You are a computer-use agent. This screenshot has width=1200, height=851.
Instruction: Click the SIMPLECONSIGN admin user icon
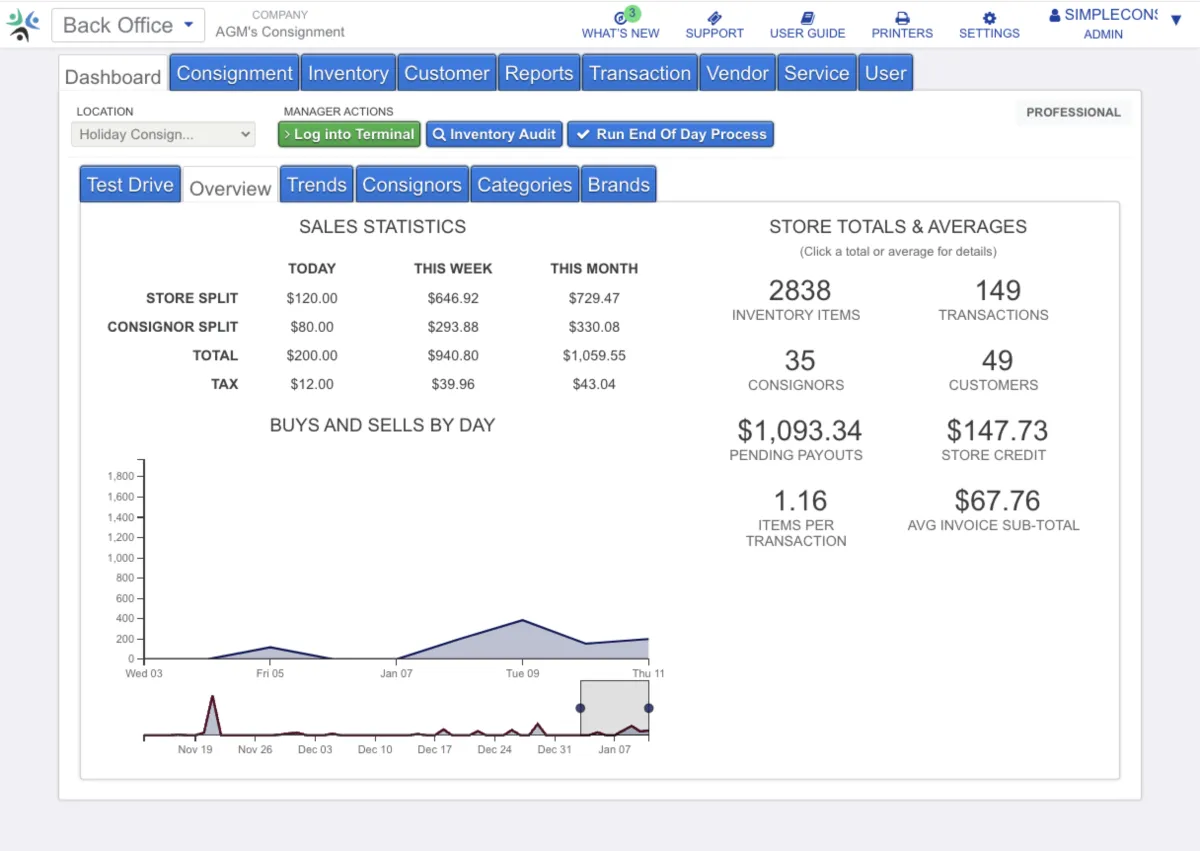[1055, 15]
